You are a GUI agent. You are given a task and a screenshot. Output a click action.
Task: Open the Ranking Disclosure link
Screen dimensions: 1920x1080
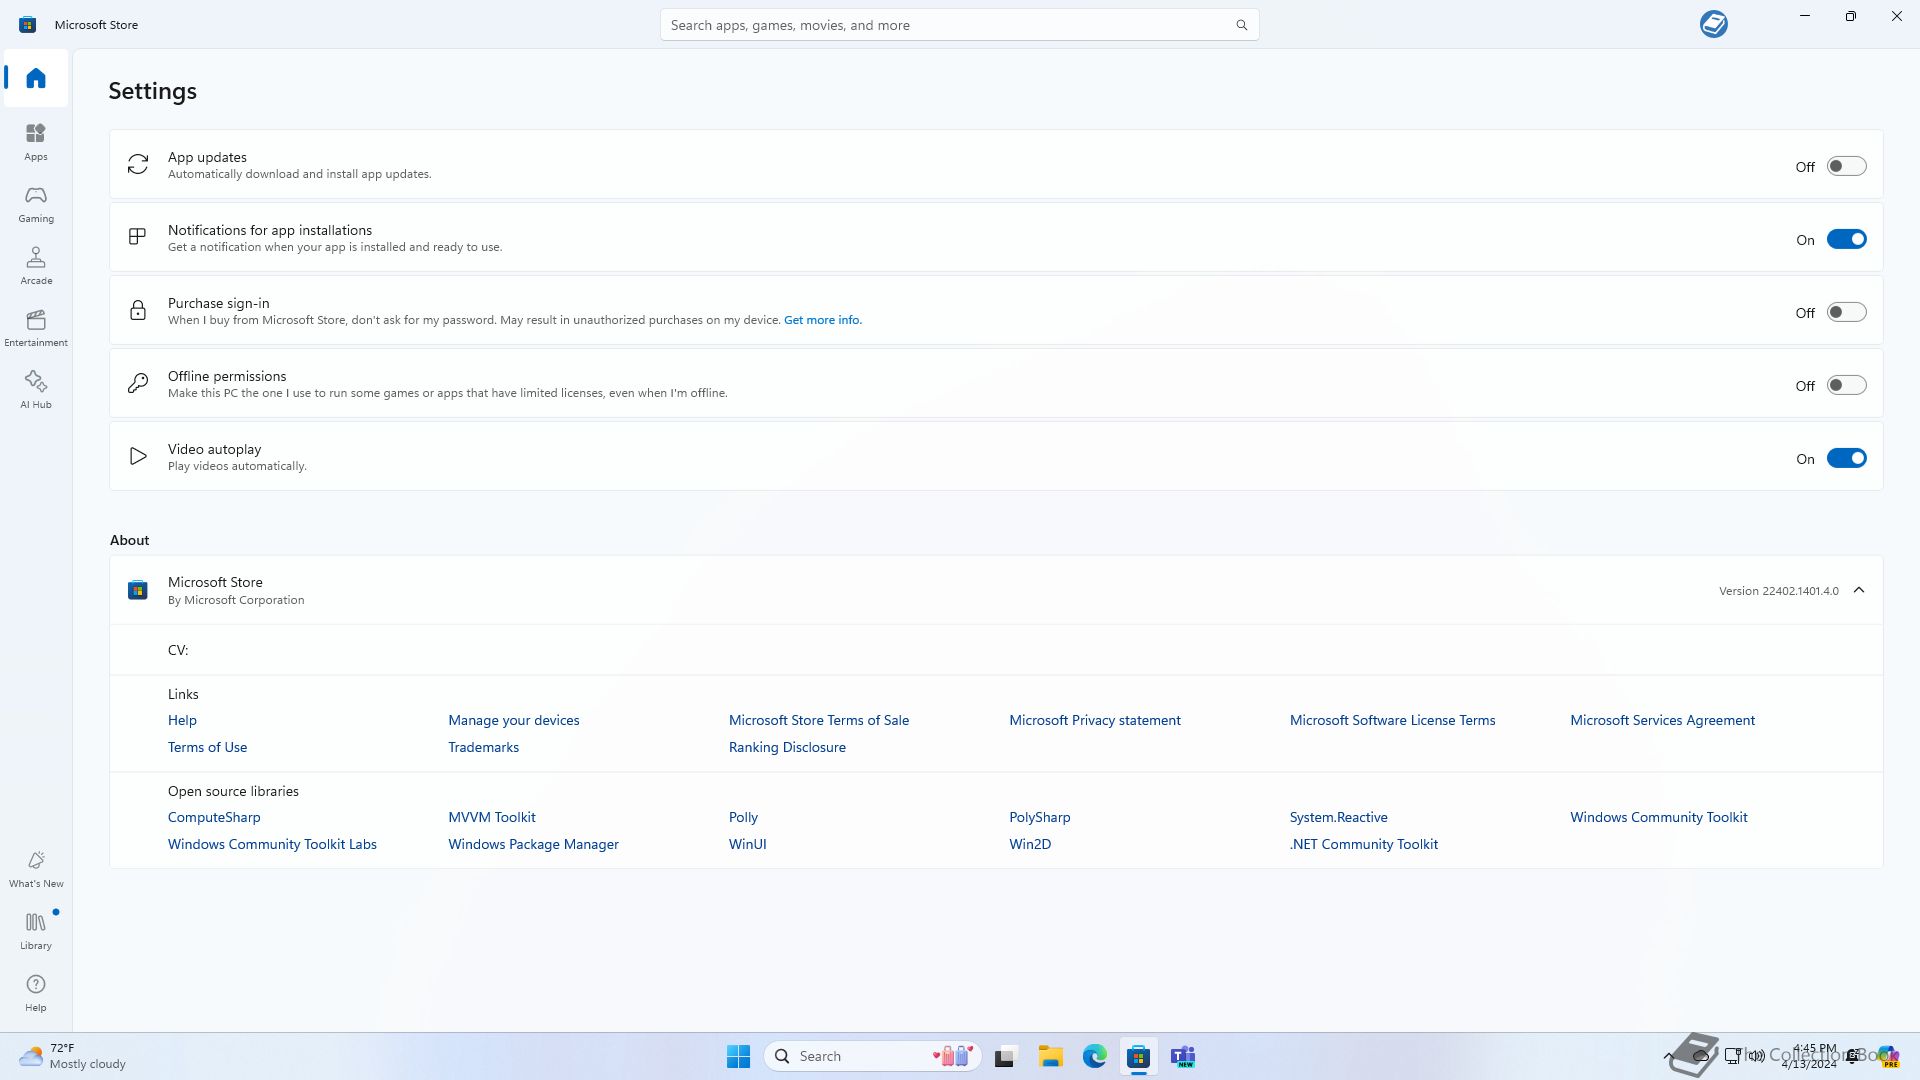pos(787,747)
